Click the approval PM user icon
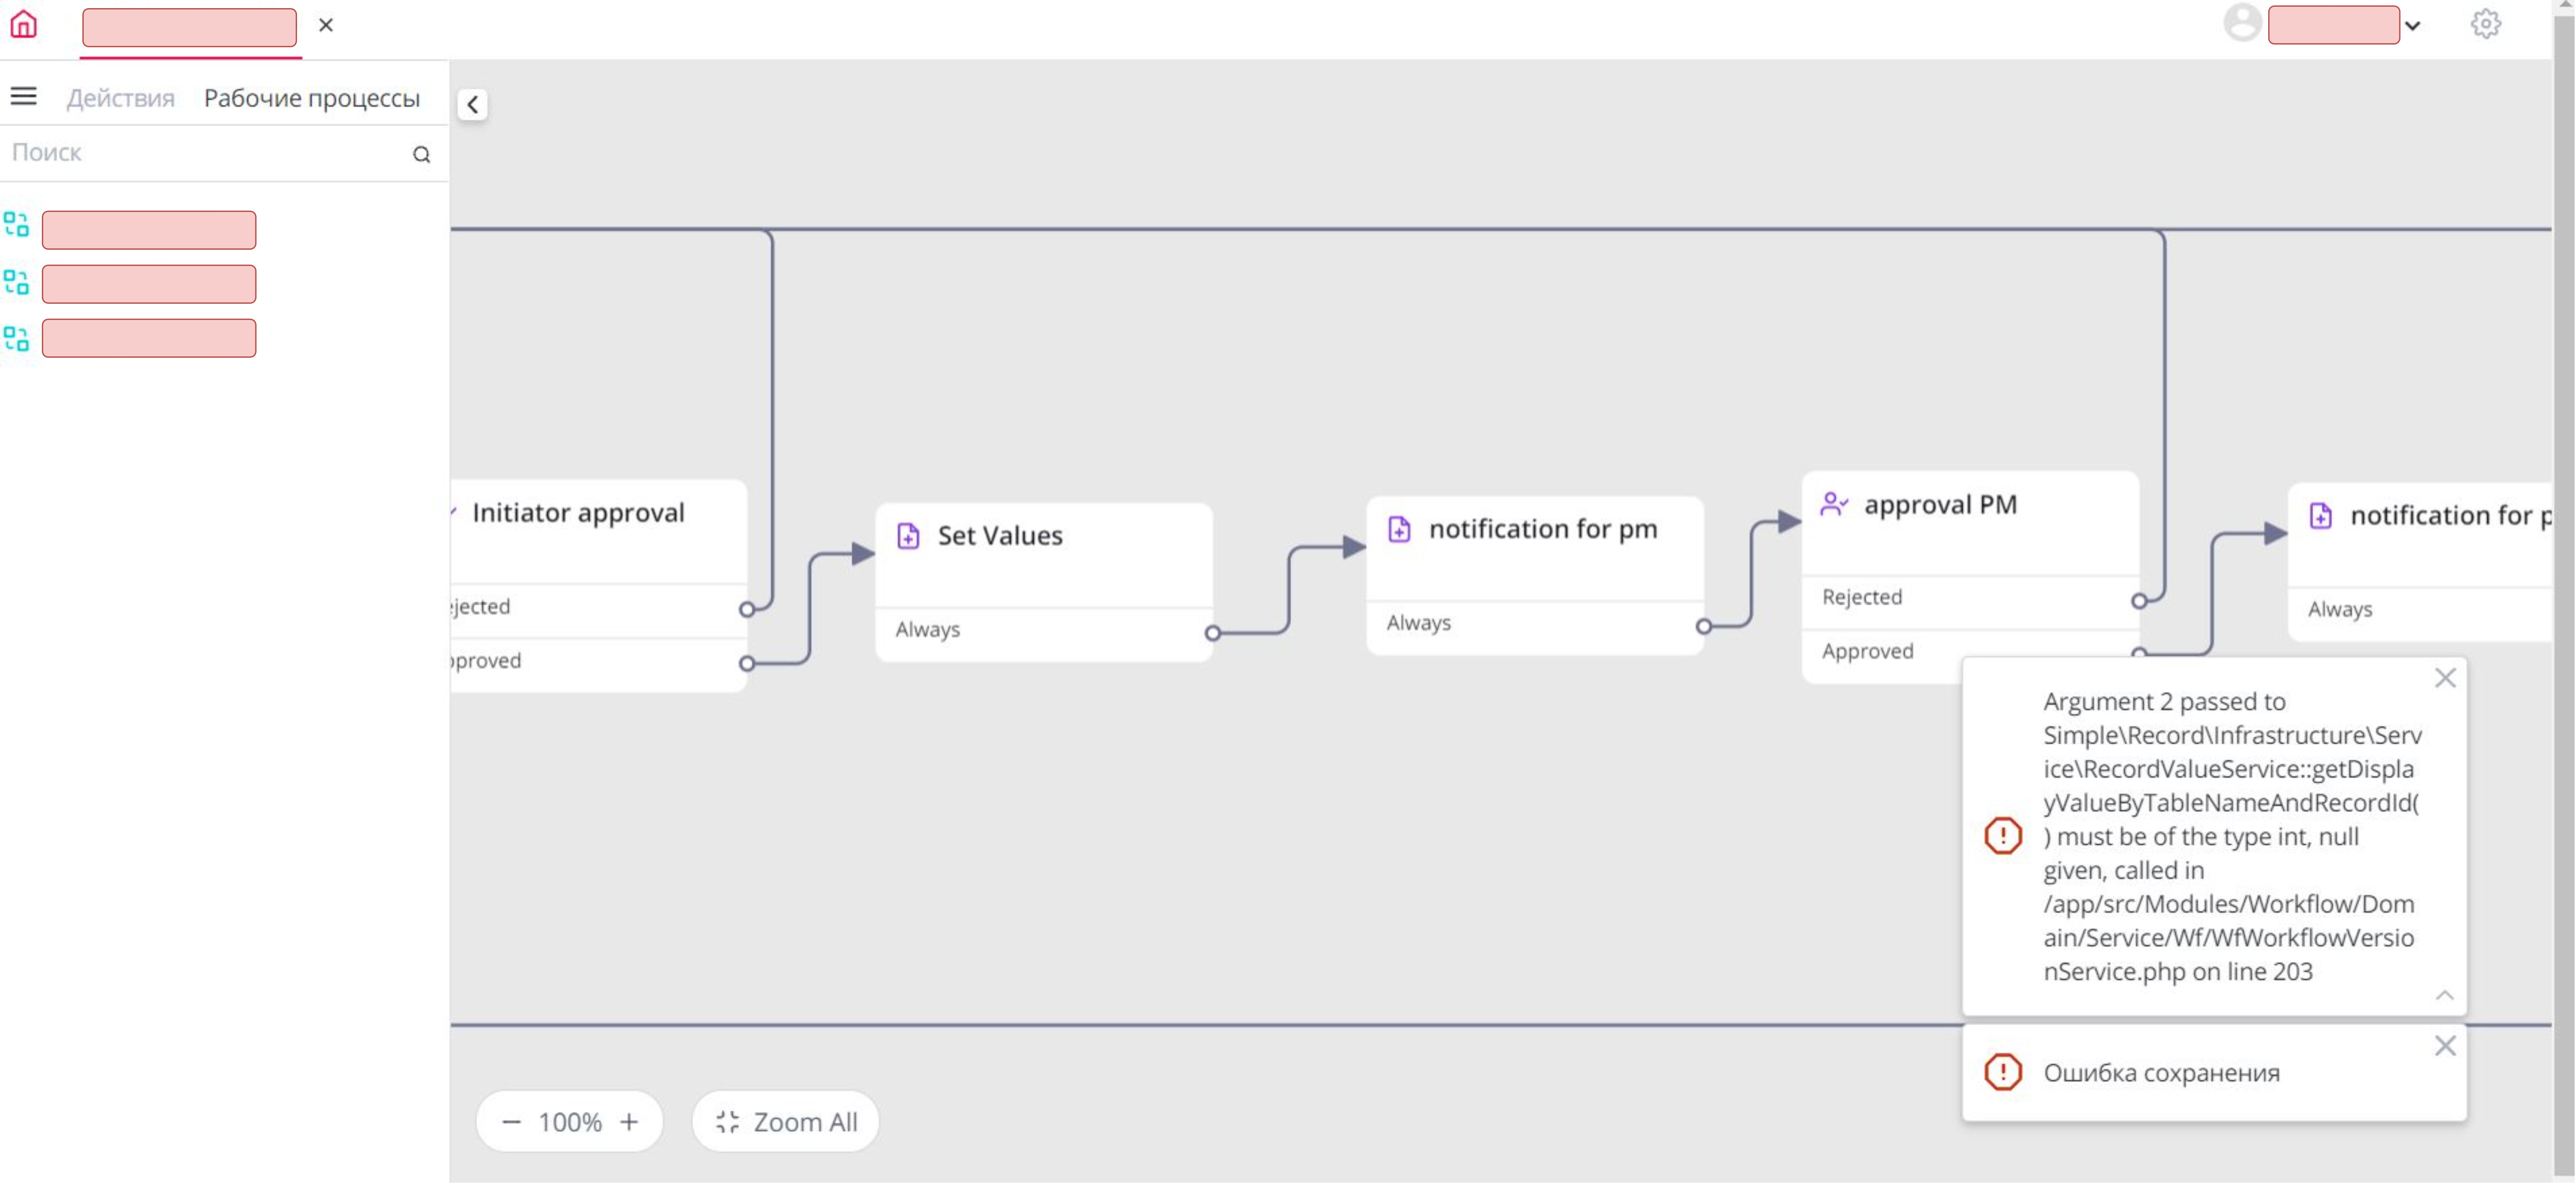The width and height of the screenshot is (2576, 1184). tap(1833, 504)
